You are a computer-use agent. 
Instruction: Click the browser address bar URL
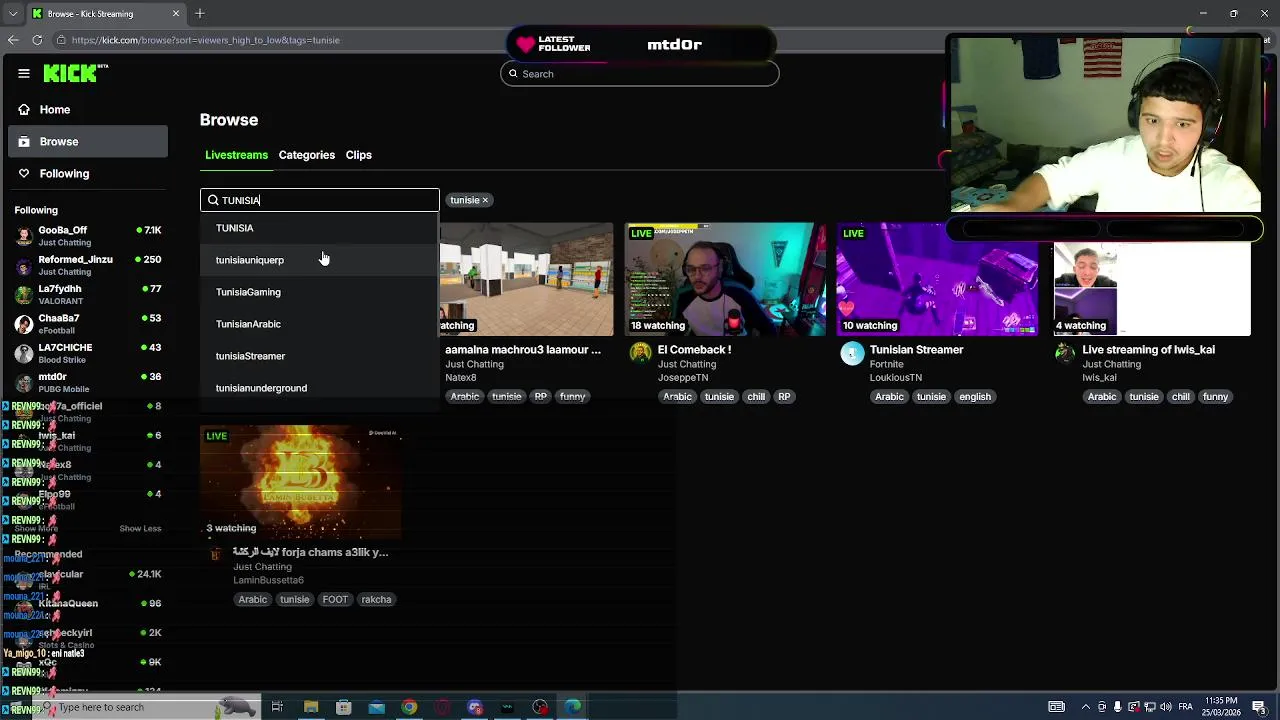[x=205, y=40]
